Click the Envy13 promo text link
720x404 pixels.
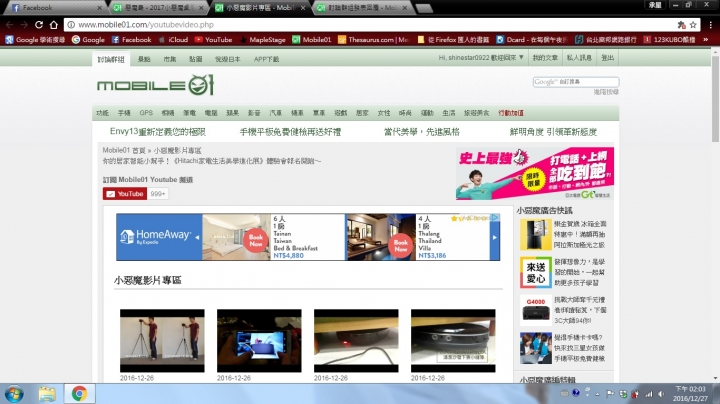click(158, 132)
